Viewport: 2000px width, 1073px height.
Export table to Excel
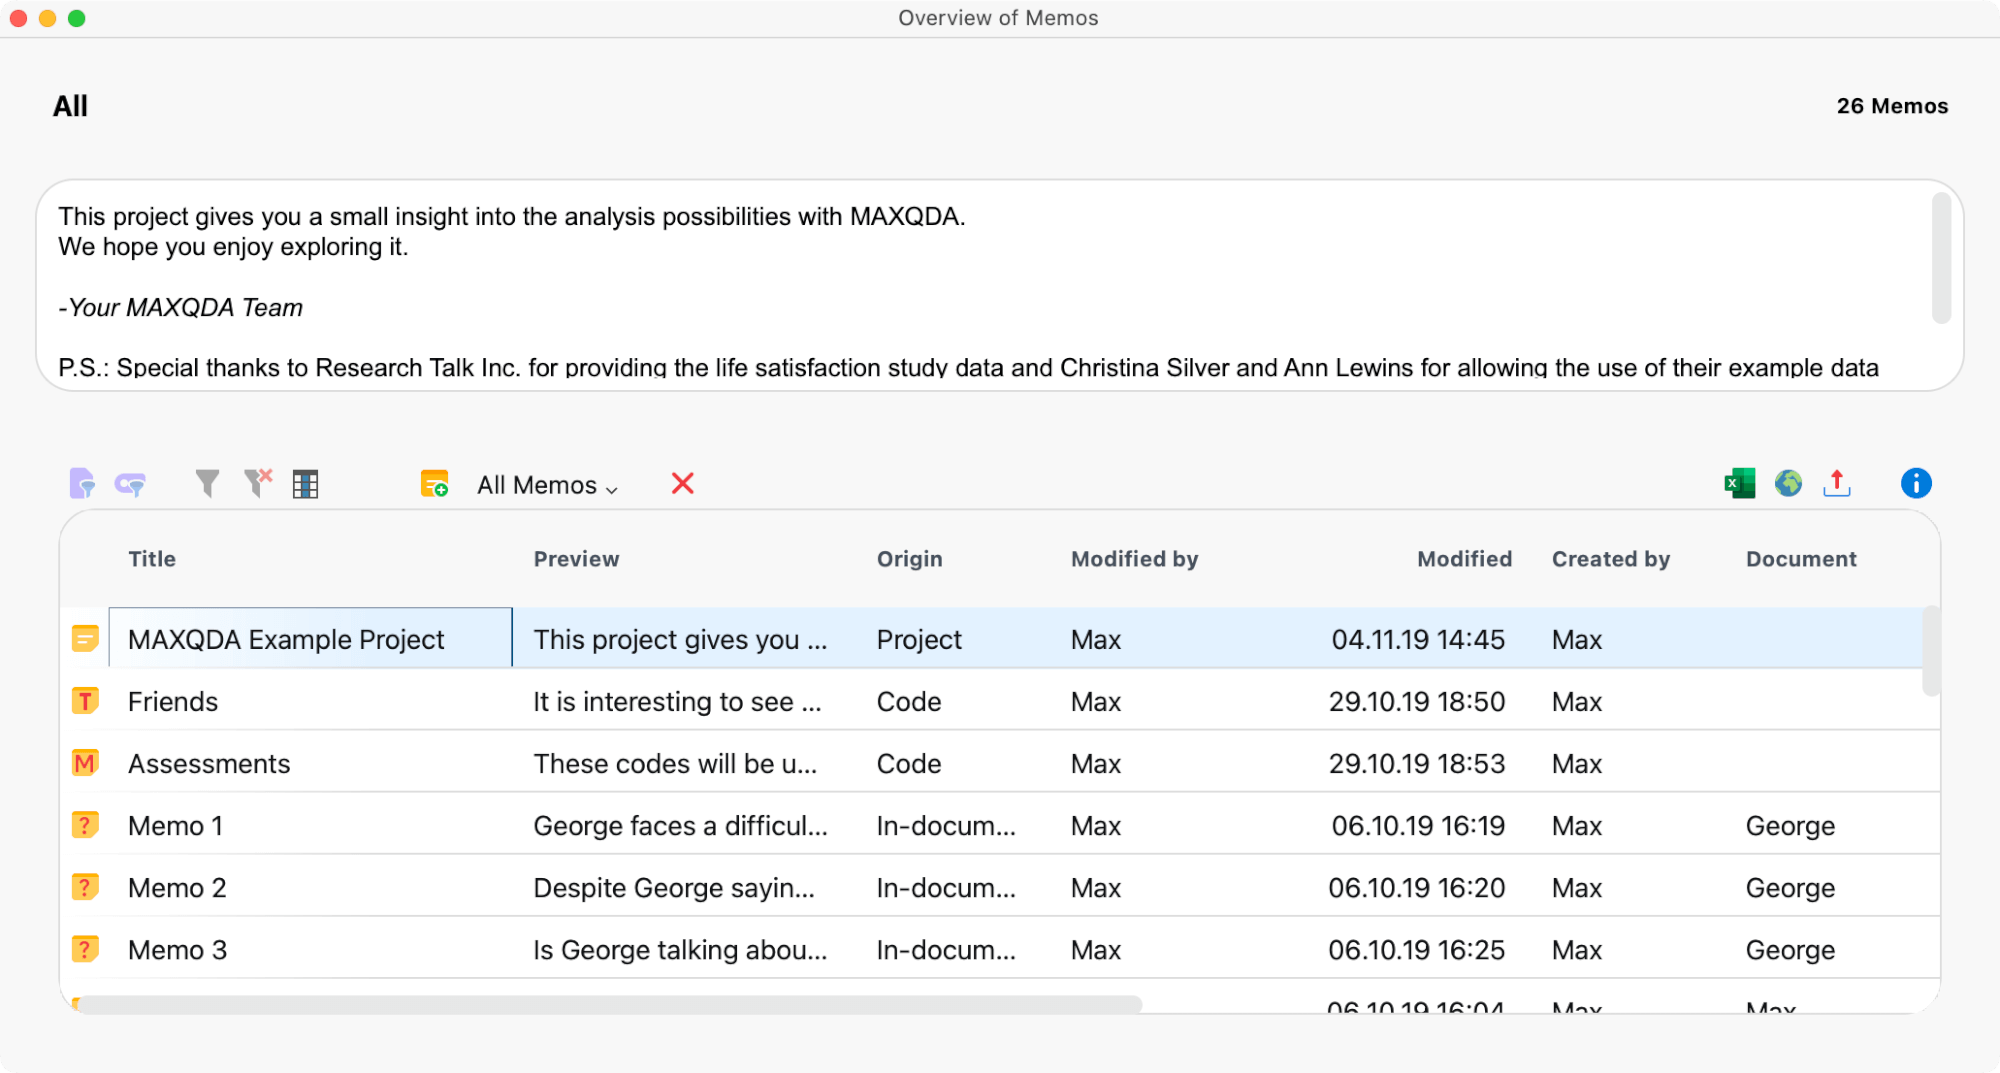pos(1740,484)
